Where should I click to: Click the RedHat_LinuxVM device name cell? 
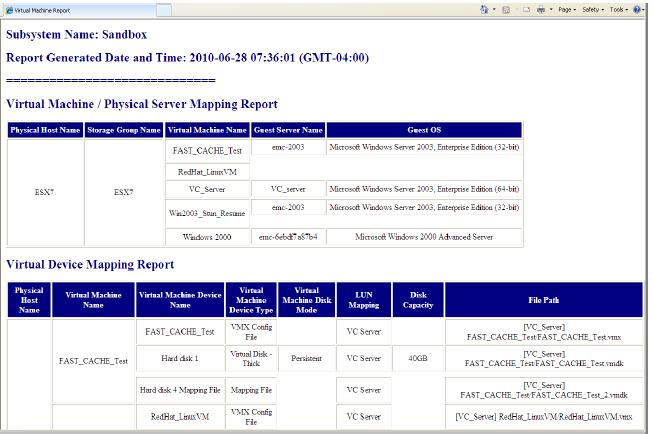[x=180, y=417]
